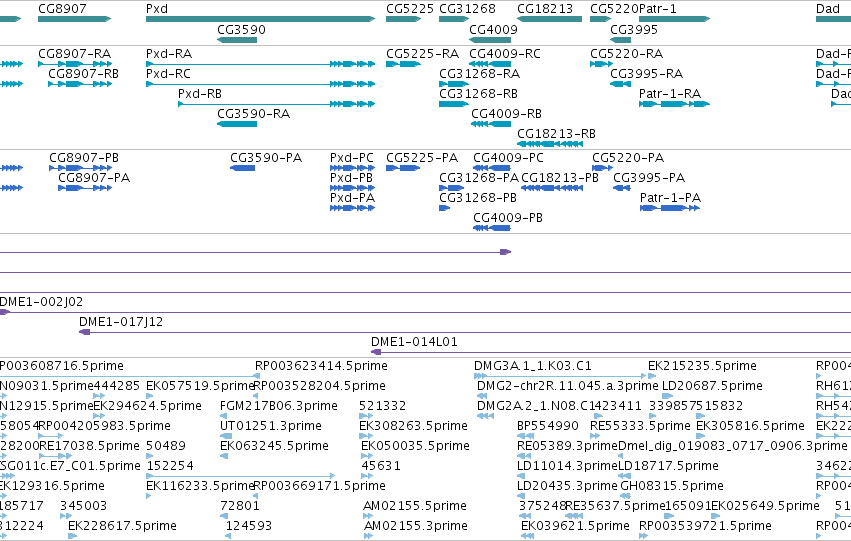Open EST EK215235.5prime
Viewport: 851px width, 541px height.
tap(702, 366)
